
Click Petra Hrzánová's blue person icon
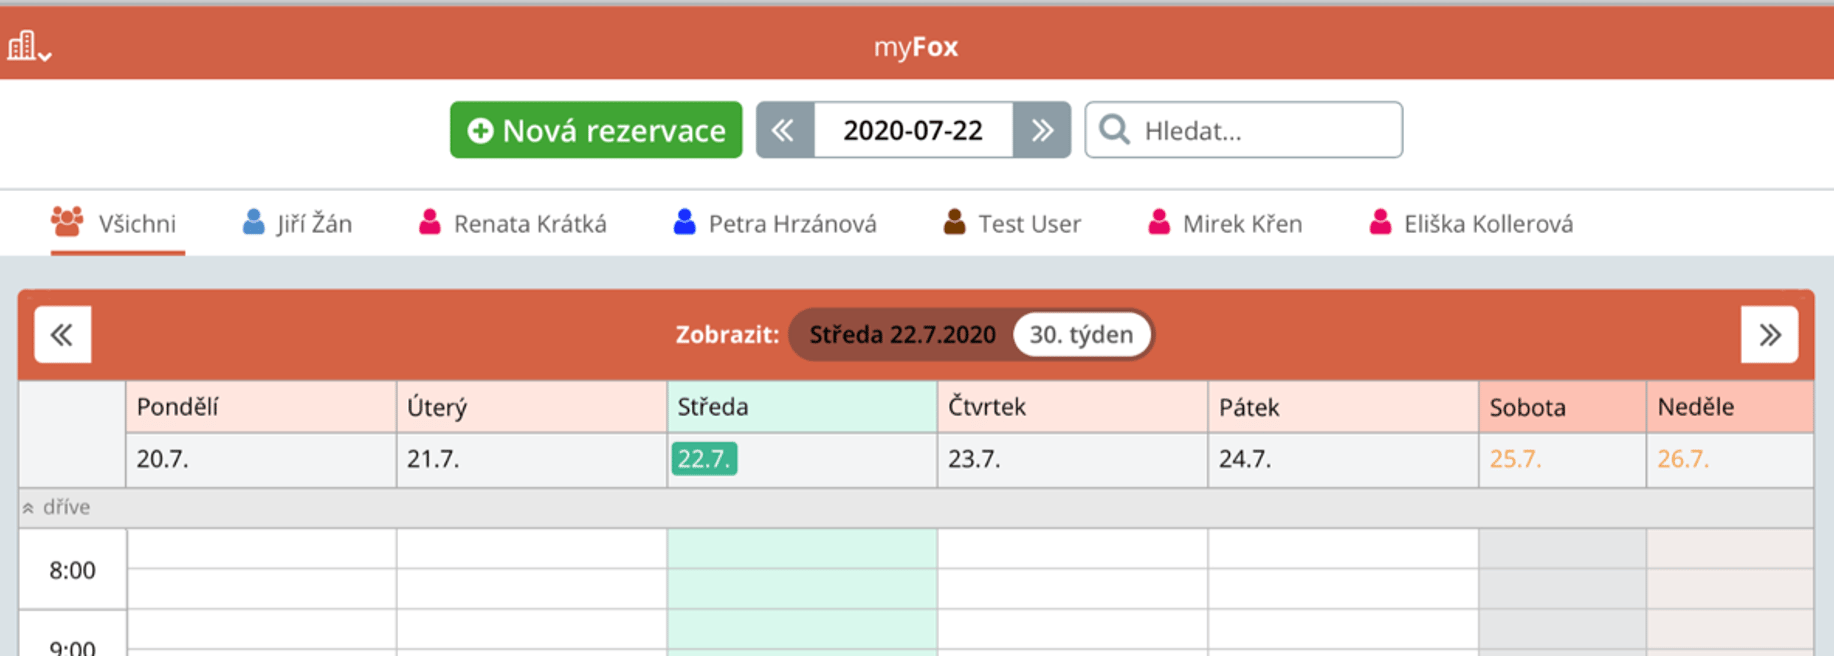tap(685, 221)
